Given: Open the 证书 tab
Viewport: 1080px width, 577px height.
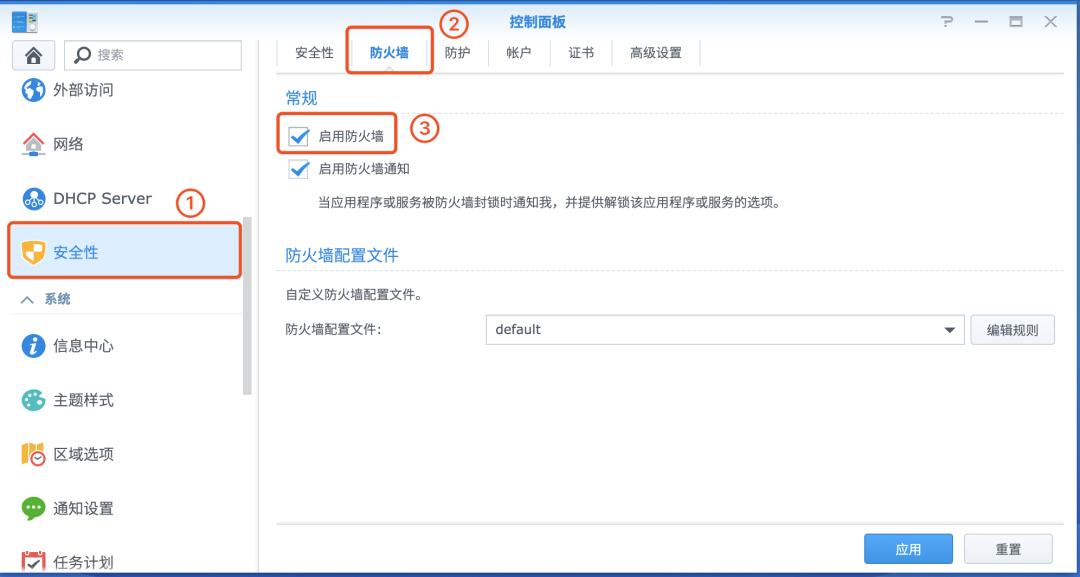Looking at the screenshot, I should (x=581, y=53).
